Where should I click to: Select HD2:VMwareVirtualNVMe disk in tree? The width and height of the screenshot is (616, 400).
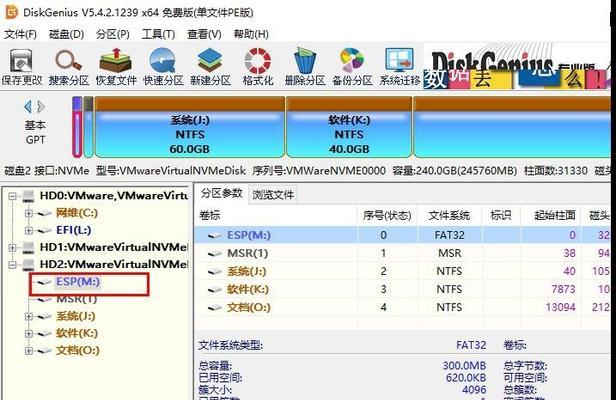[114, 264]
